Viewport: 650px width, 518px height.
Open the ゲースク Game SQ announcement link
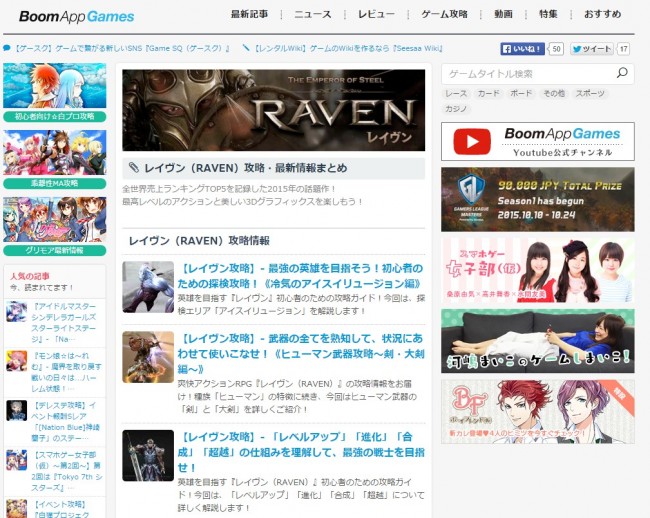tap(122, 48)
